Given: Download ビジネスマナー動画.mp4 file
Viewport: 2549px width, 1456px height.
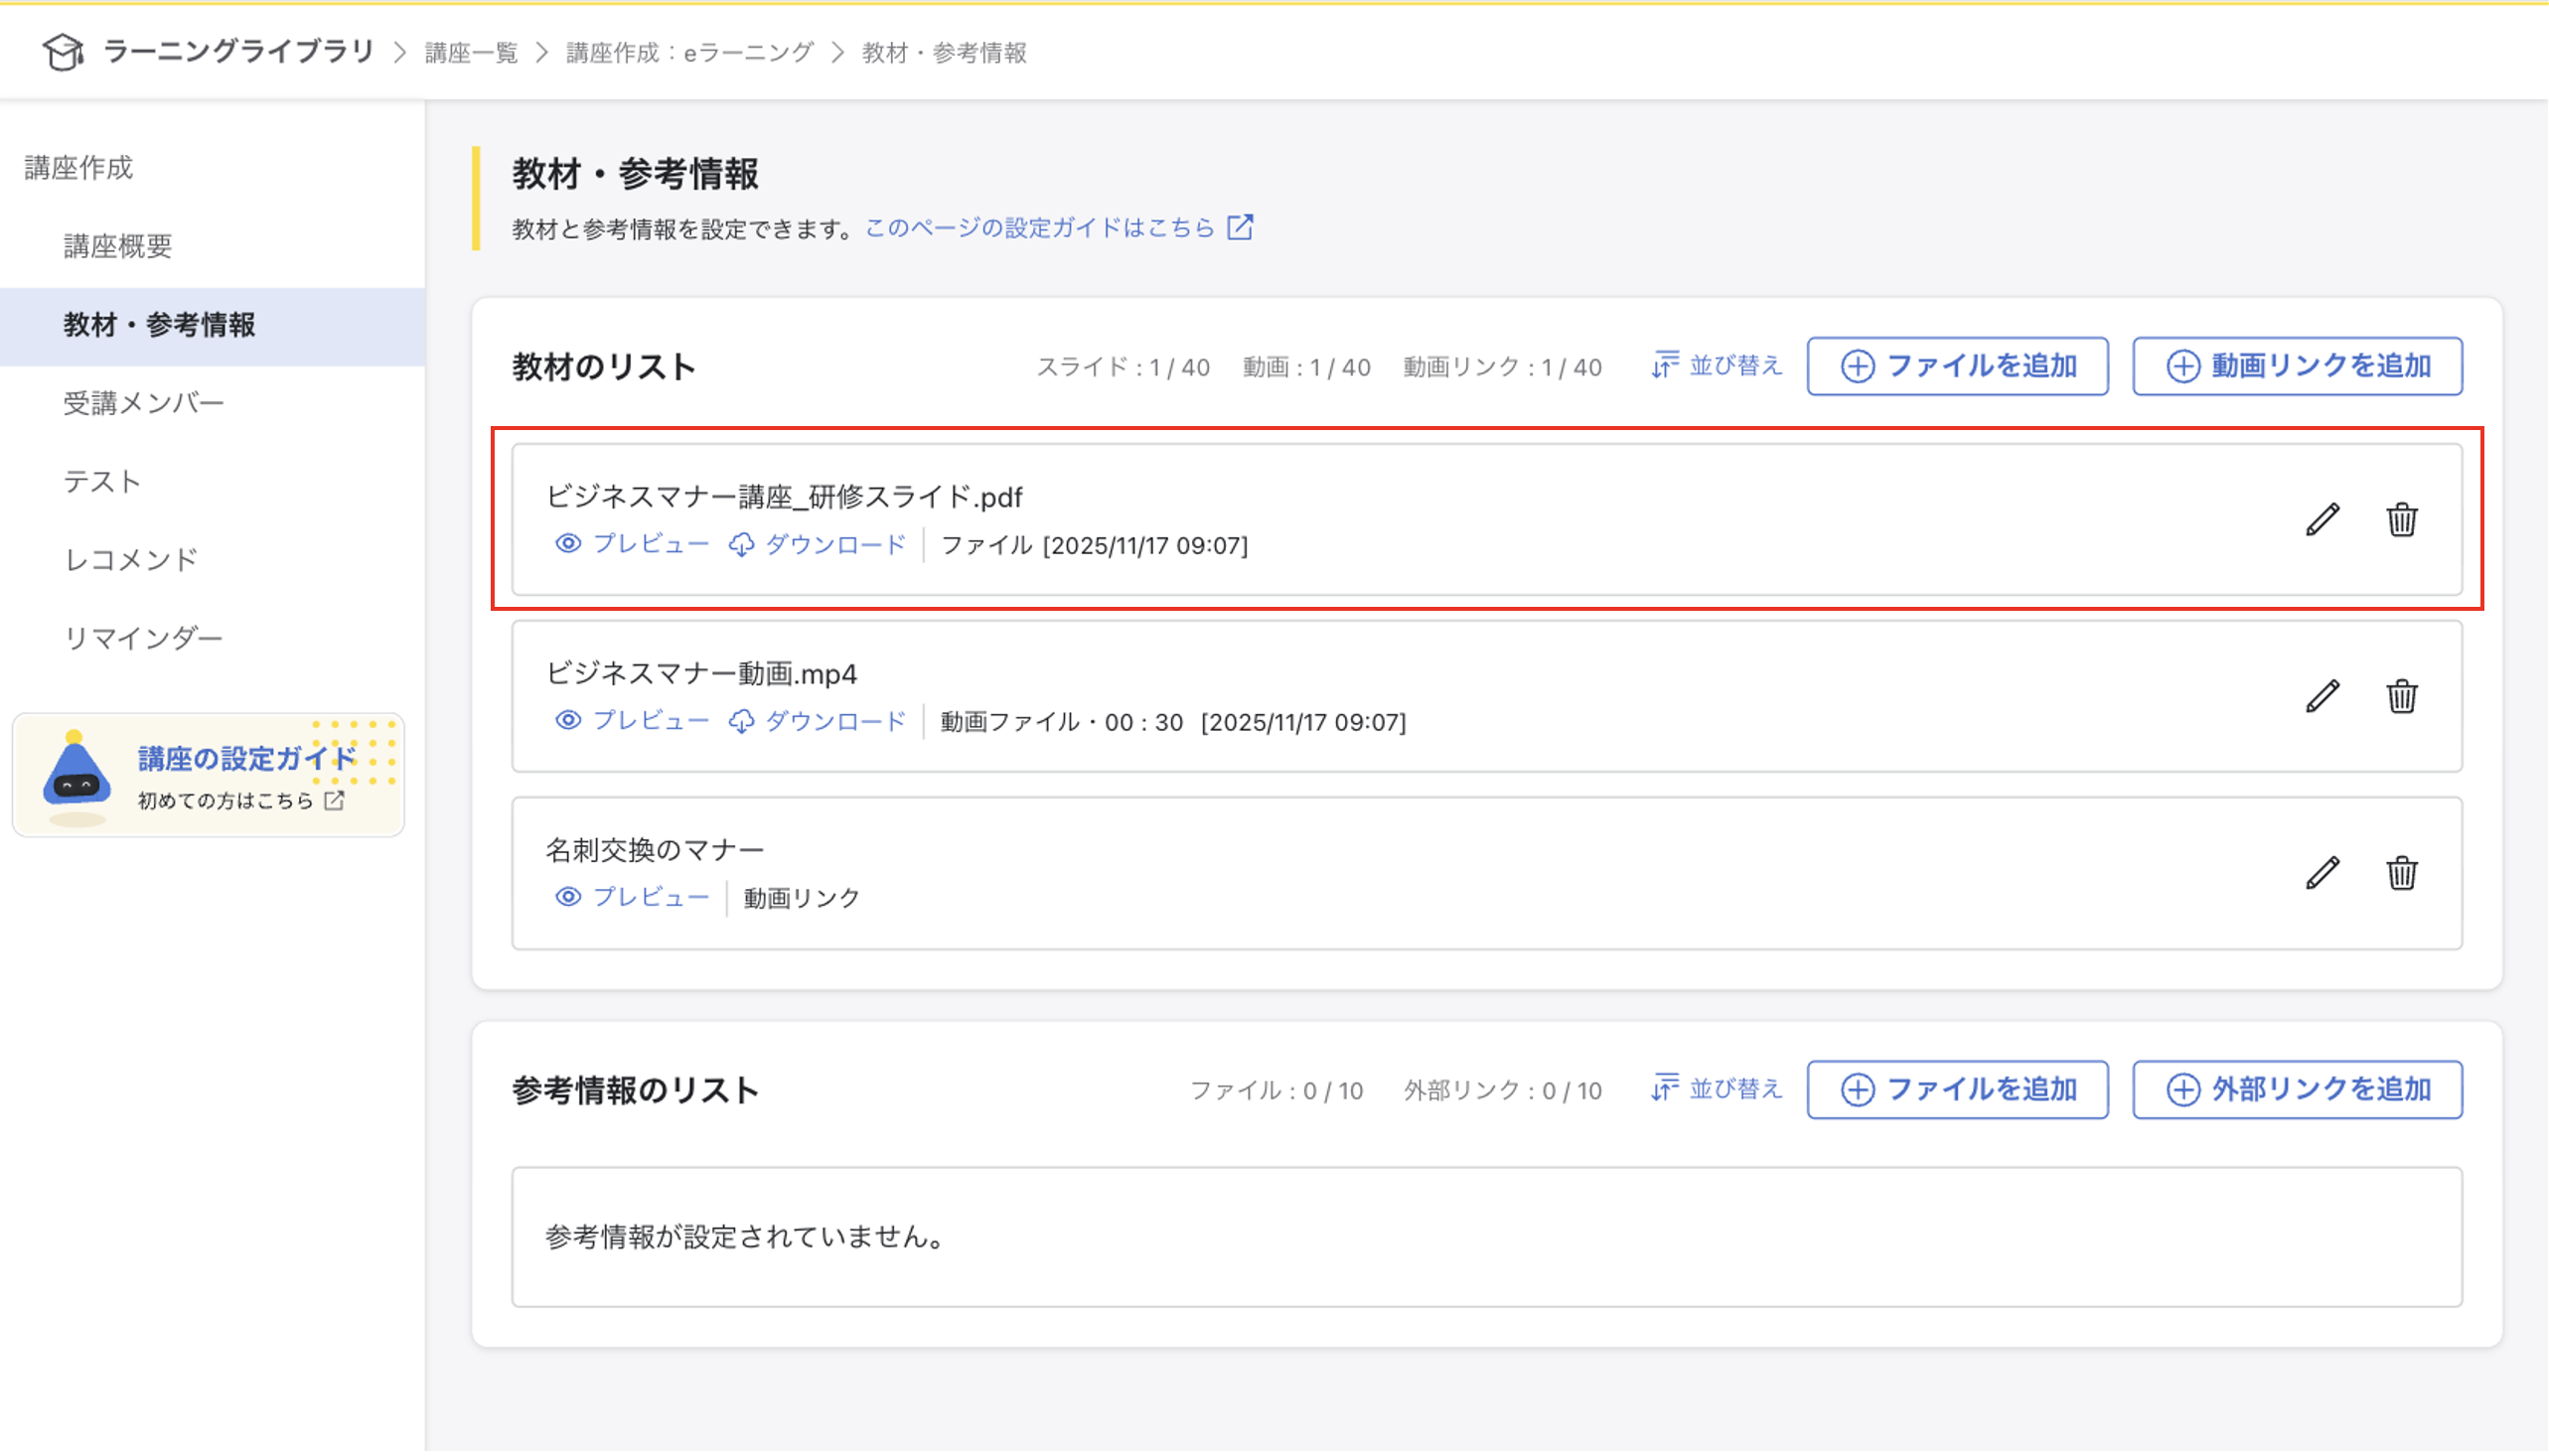Looking at the screenshot, I should [x=817, y=721].
